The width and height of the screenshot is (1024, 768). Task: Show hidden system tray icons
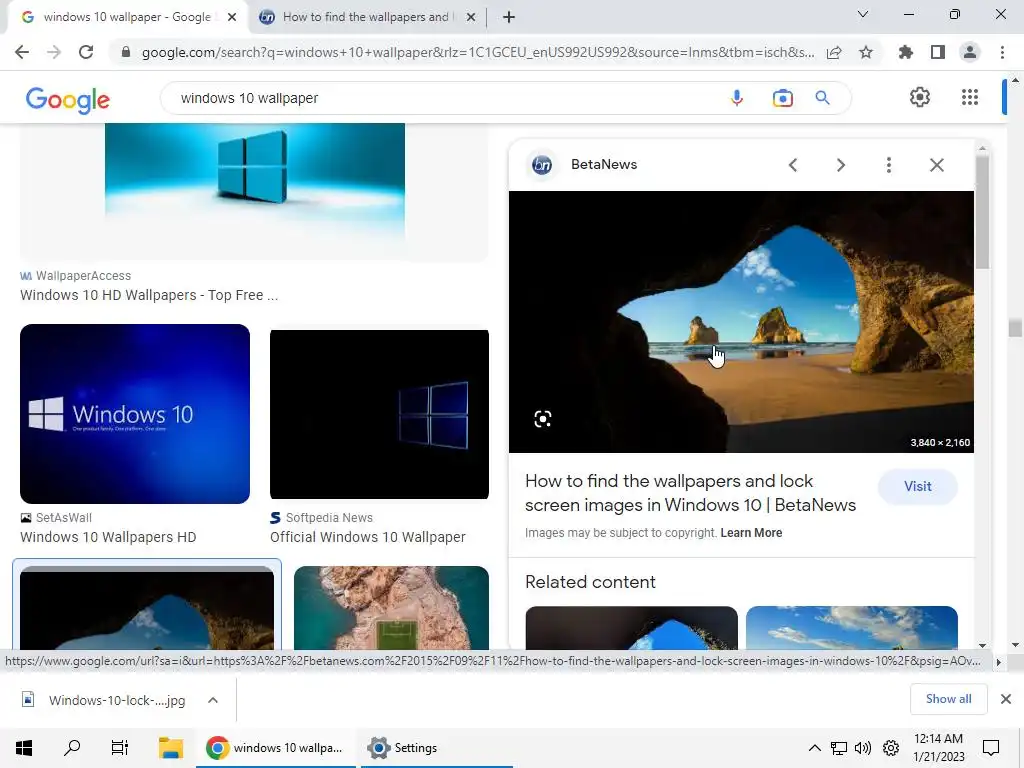[x=814, y=748]
